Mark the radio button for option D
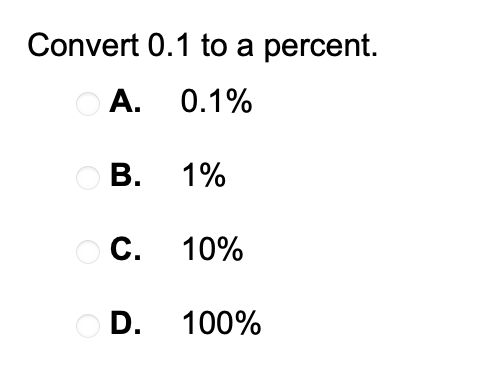Image resolution: width=490 pixels, height=392 pixels. point(88,326)
